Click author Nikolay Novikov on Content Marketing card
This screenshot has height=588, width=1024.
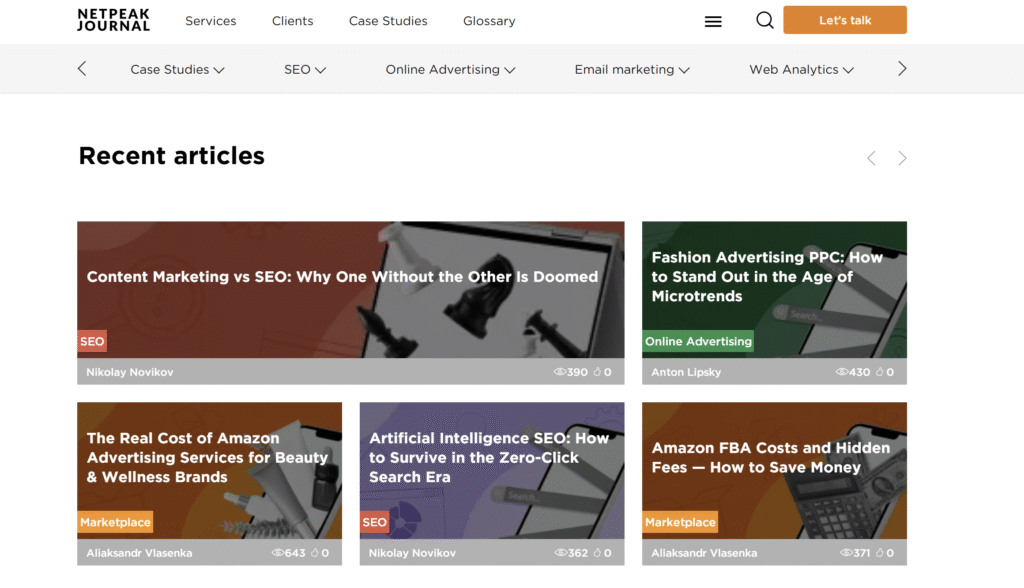click(x=130, y=372)
